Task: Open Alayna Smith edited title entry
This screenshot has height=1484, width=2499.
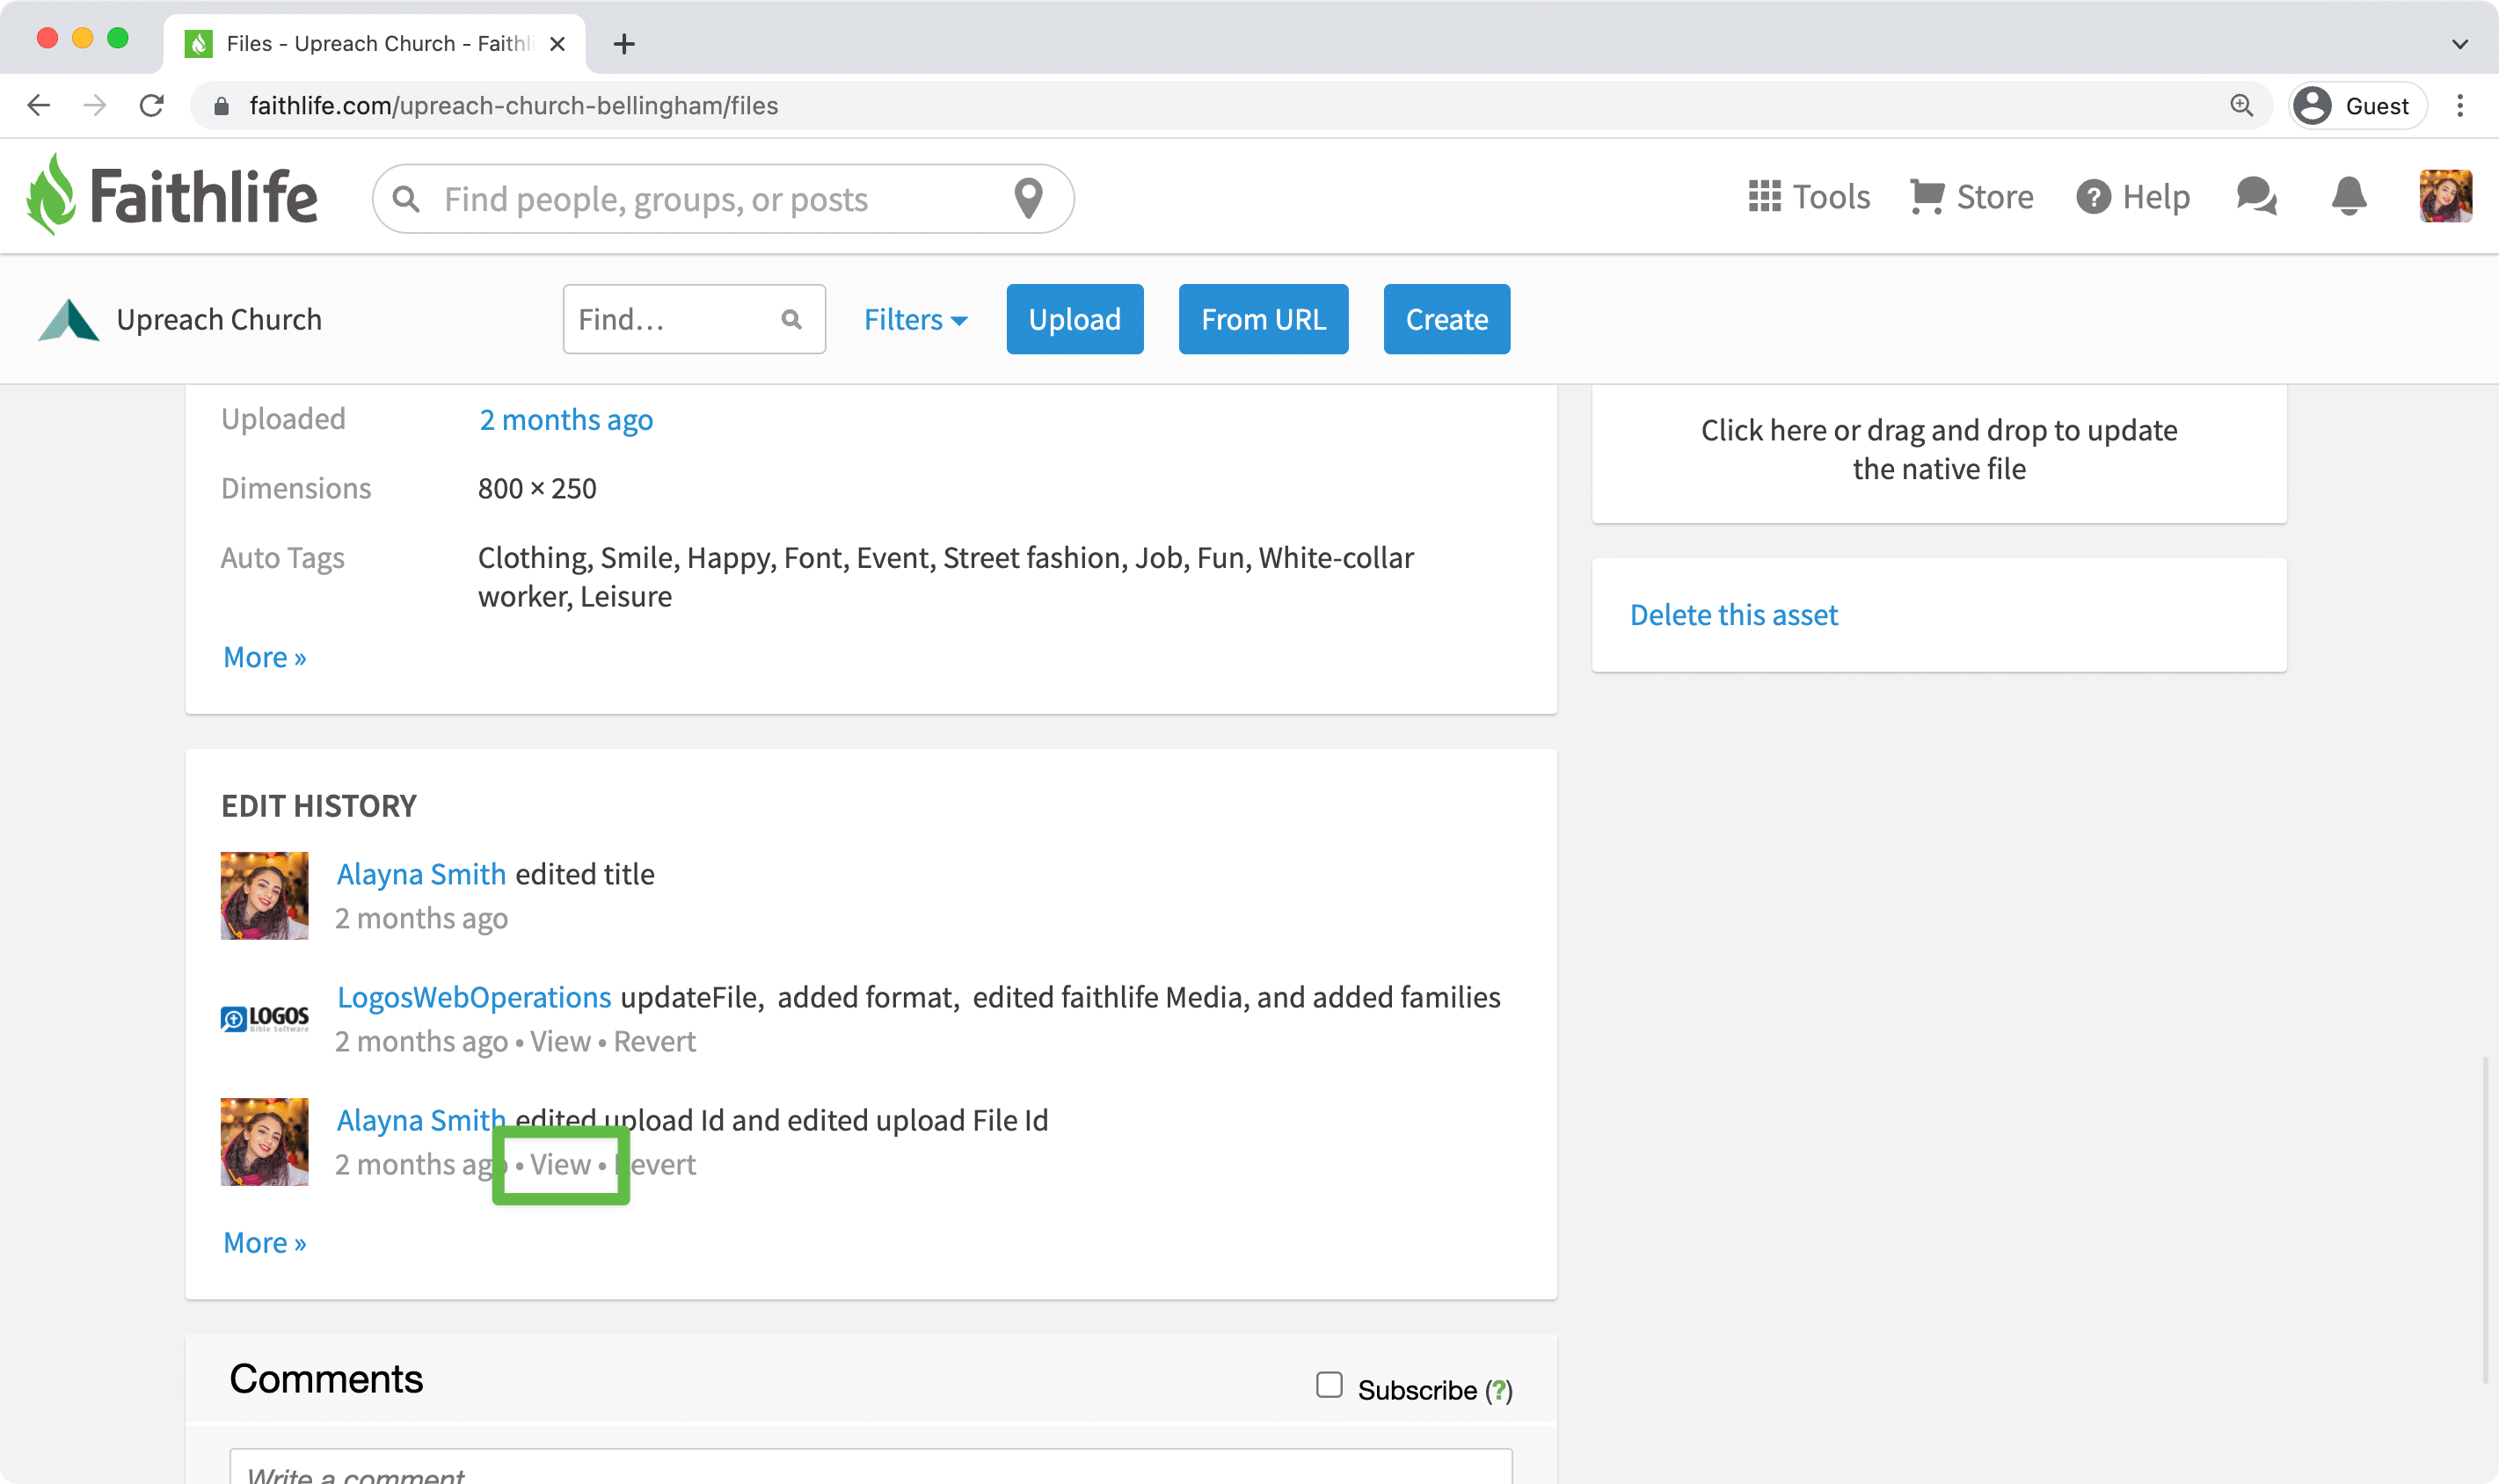Action: point(421,875)
